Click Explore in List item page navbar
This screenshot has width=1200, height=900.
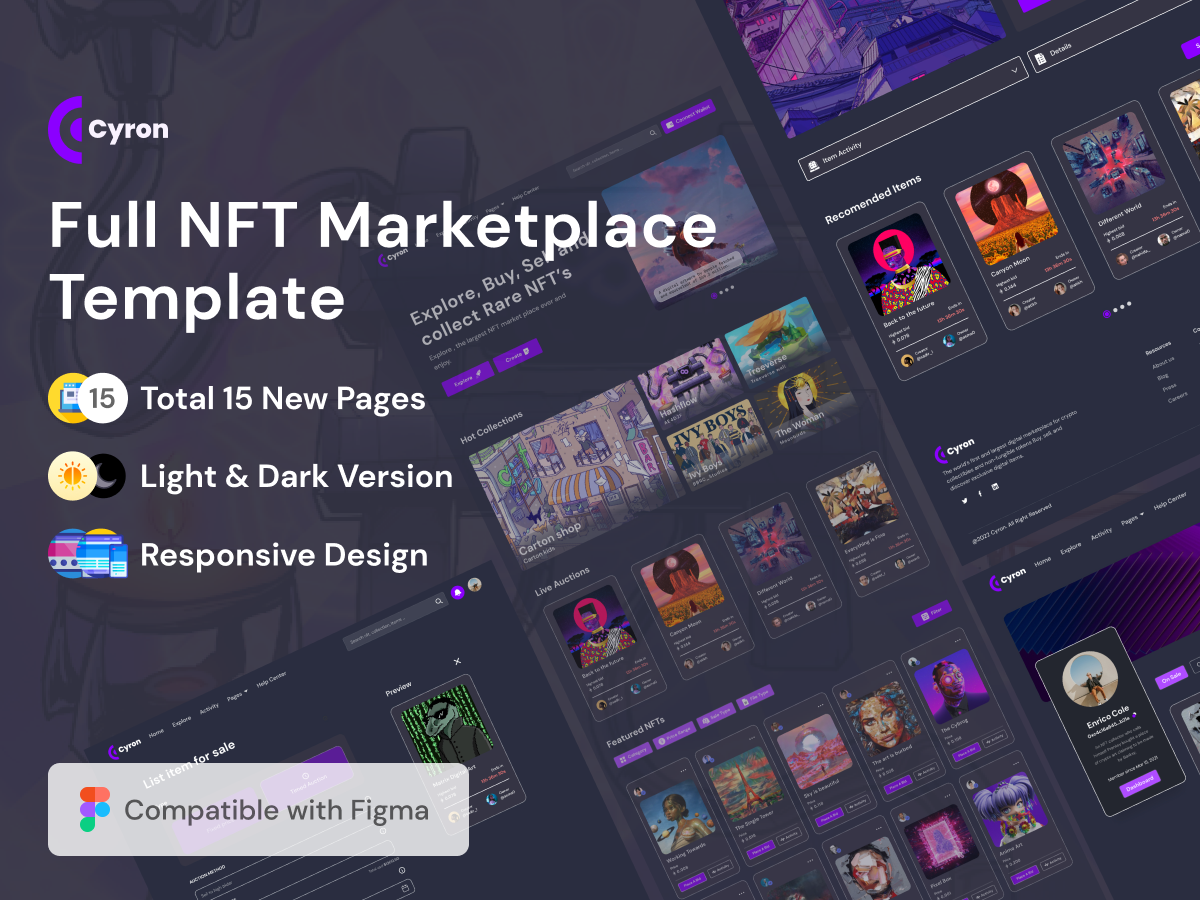[x=182, y=720]
